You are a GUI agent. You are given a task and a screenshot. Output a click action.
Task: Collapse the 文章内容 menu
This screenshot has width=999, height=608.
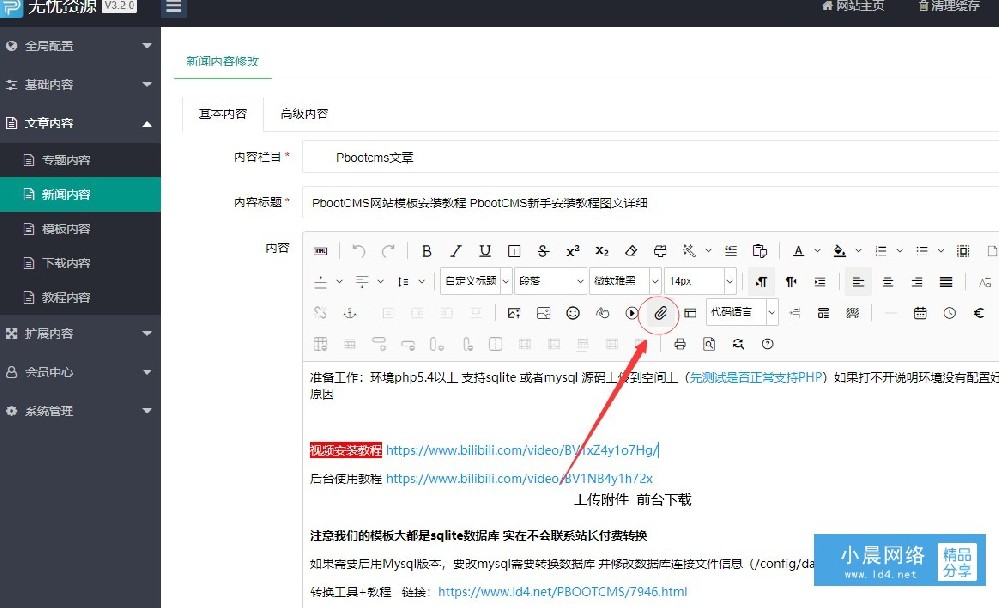pos(80,123)
